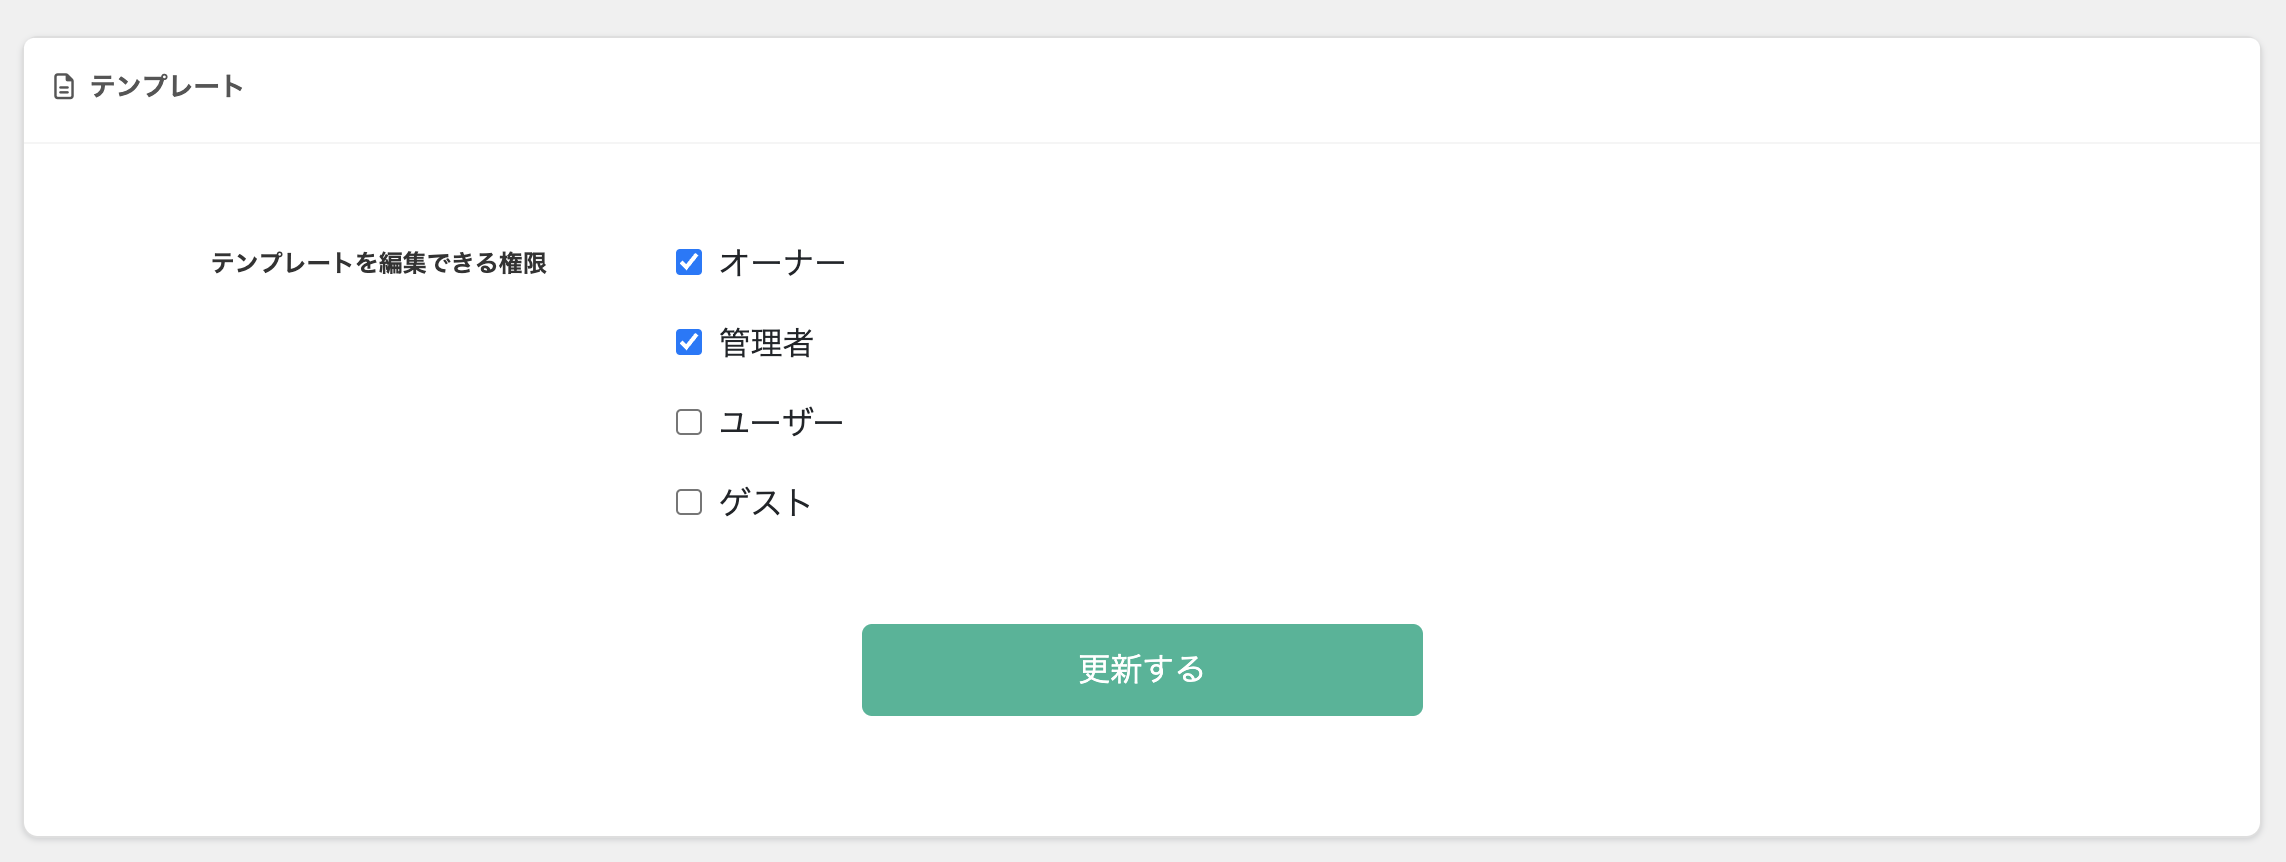This screenshot has height=862, width=2286.
Task: Click the blank area right of the オーナー option
Action: (1500, 263)
